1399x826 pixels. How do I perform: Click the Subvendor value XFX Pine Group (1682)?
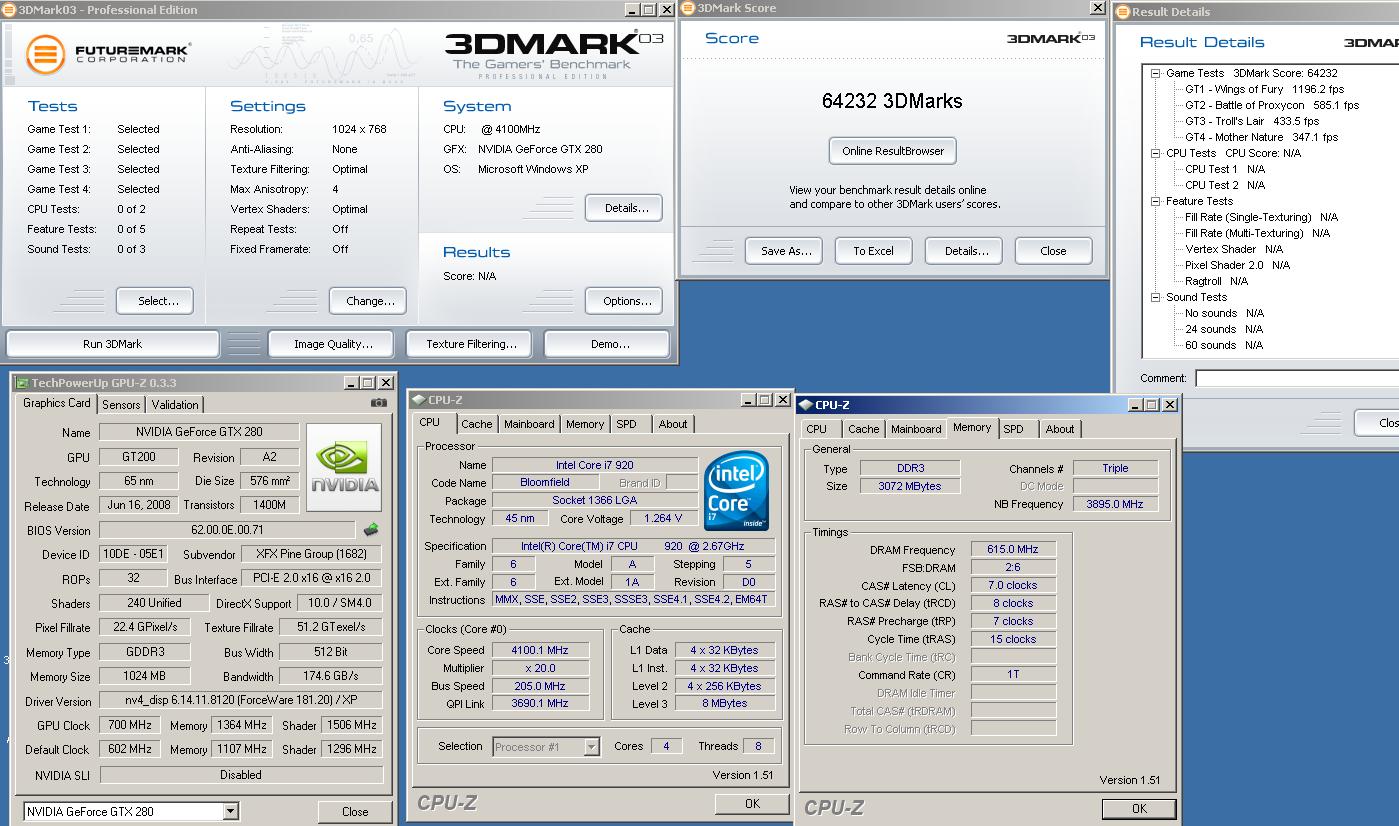pos(312,554)
